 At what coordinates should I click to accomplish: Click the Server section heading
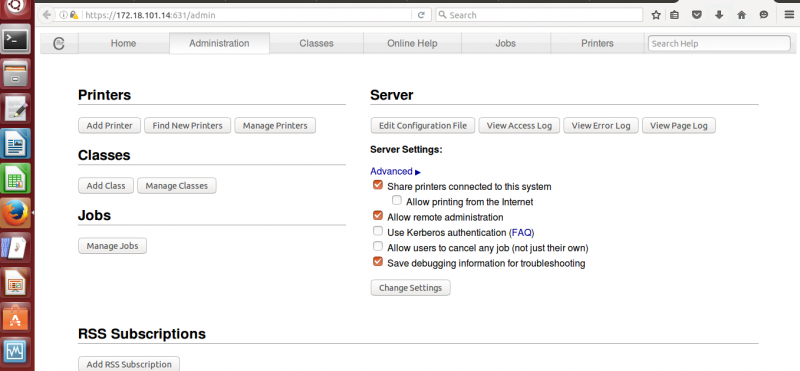point(392,95)
